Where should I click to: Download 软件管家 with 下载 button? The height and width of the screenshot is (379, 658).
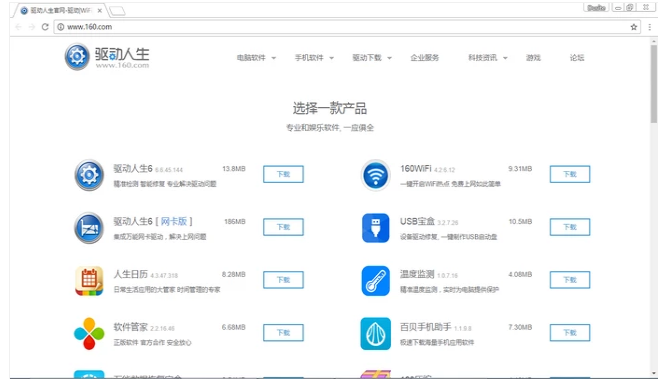tap(283, 333)
